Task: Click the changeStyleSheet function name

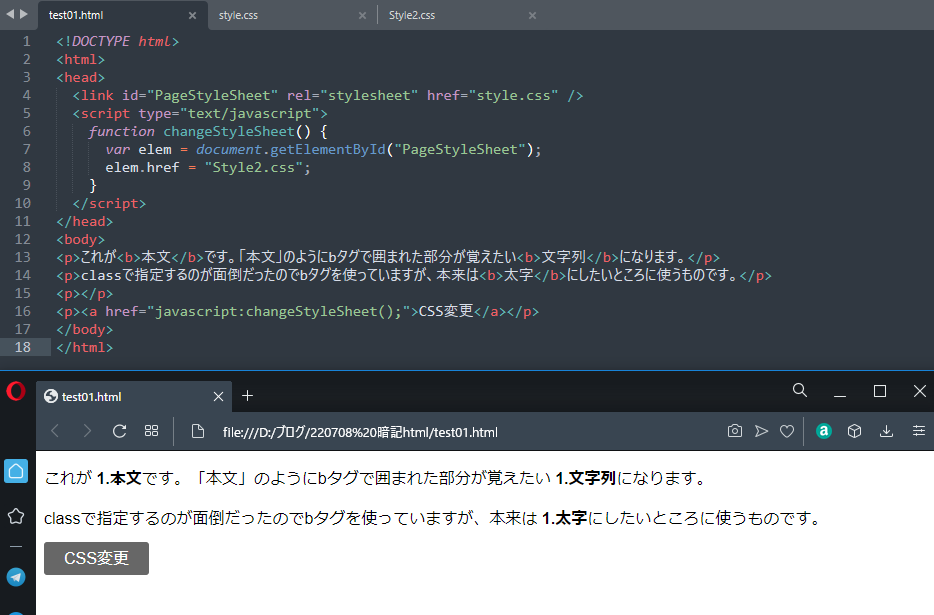Action: 229,132
